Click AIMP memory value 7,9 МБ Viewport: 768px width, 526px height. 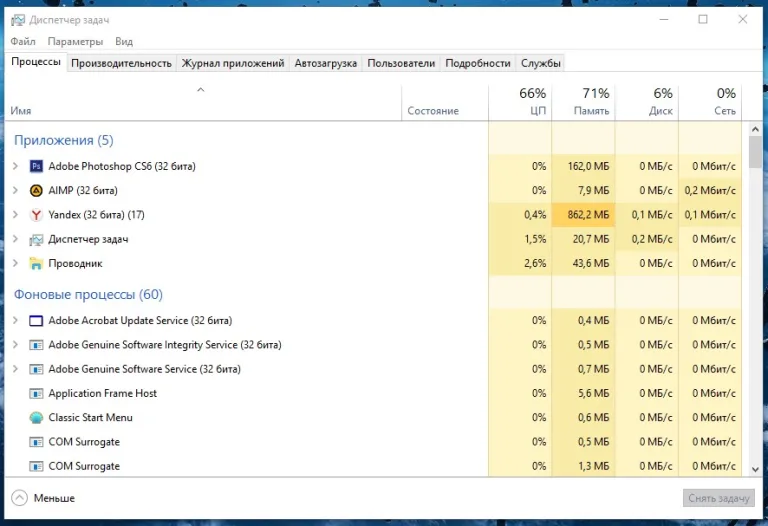pos(594,191)
